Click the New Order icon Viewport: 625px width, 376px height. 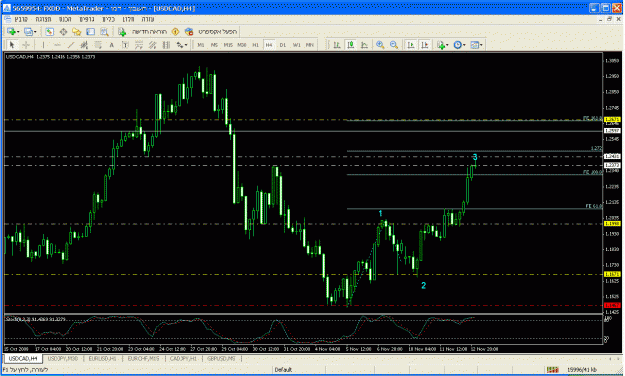pyautogui.click(x=122, y=31)
